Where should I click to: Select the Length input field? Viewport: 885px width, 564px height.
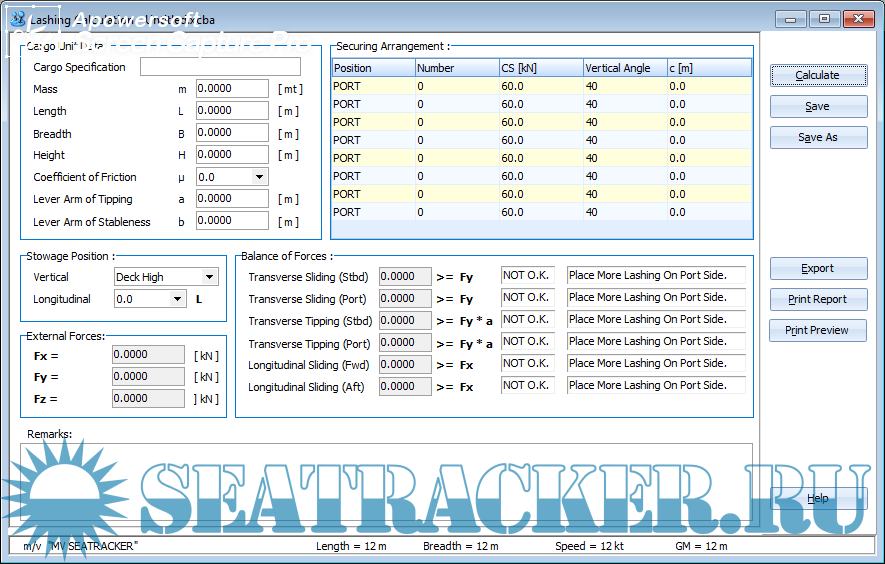tap(232, 111)
